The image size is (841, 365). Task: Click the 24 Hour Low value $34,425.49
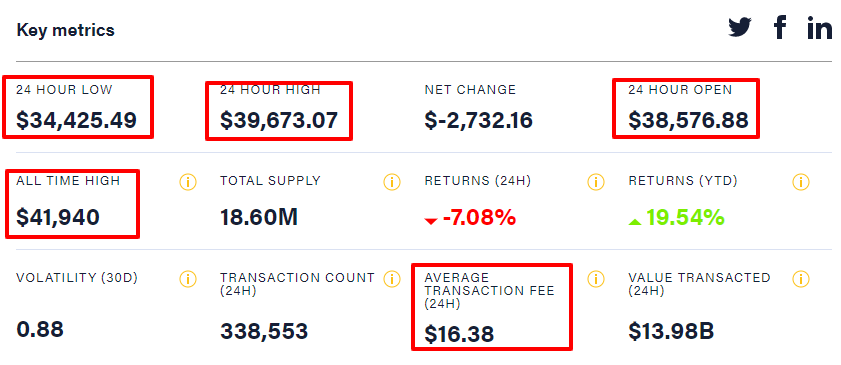tap(76, 120)
